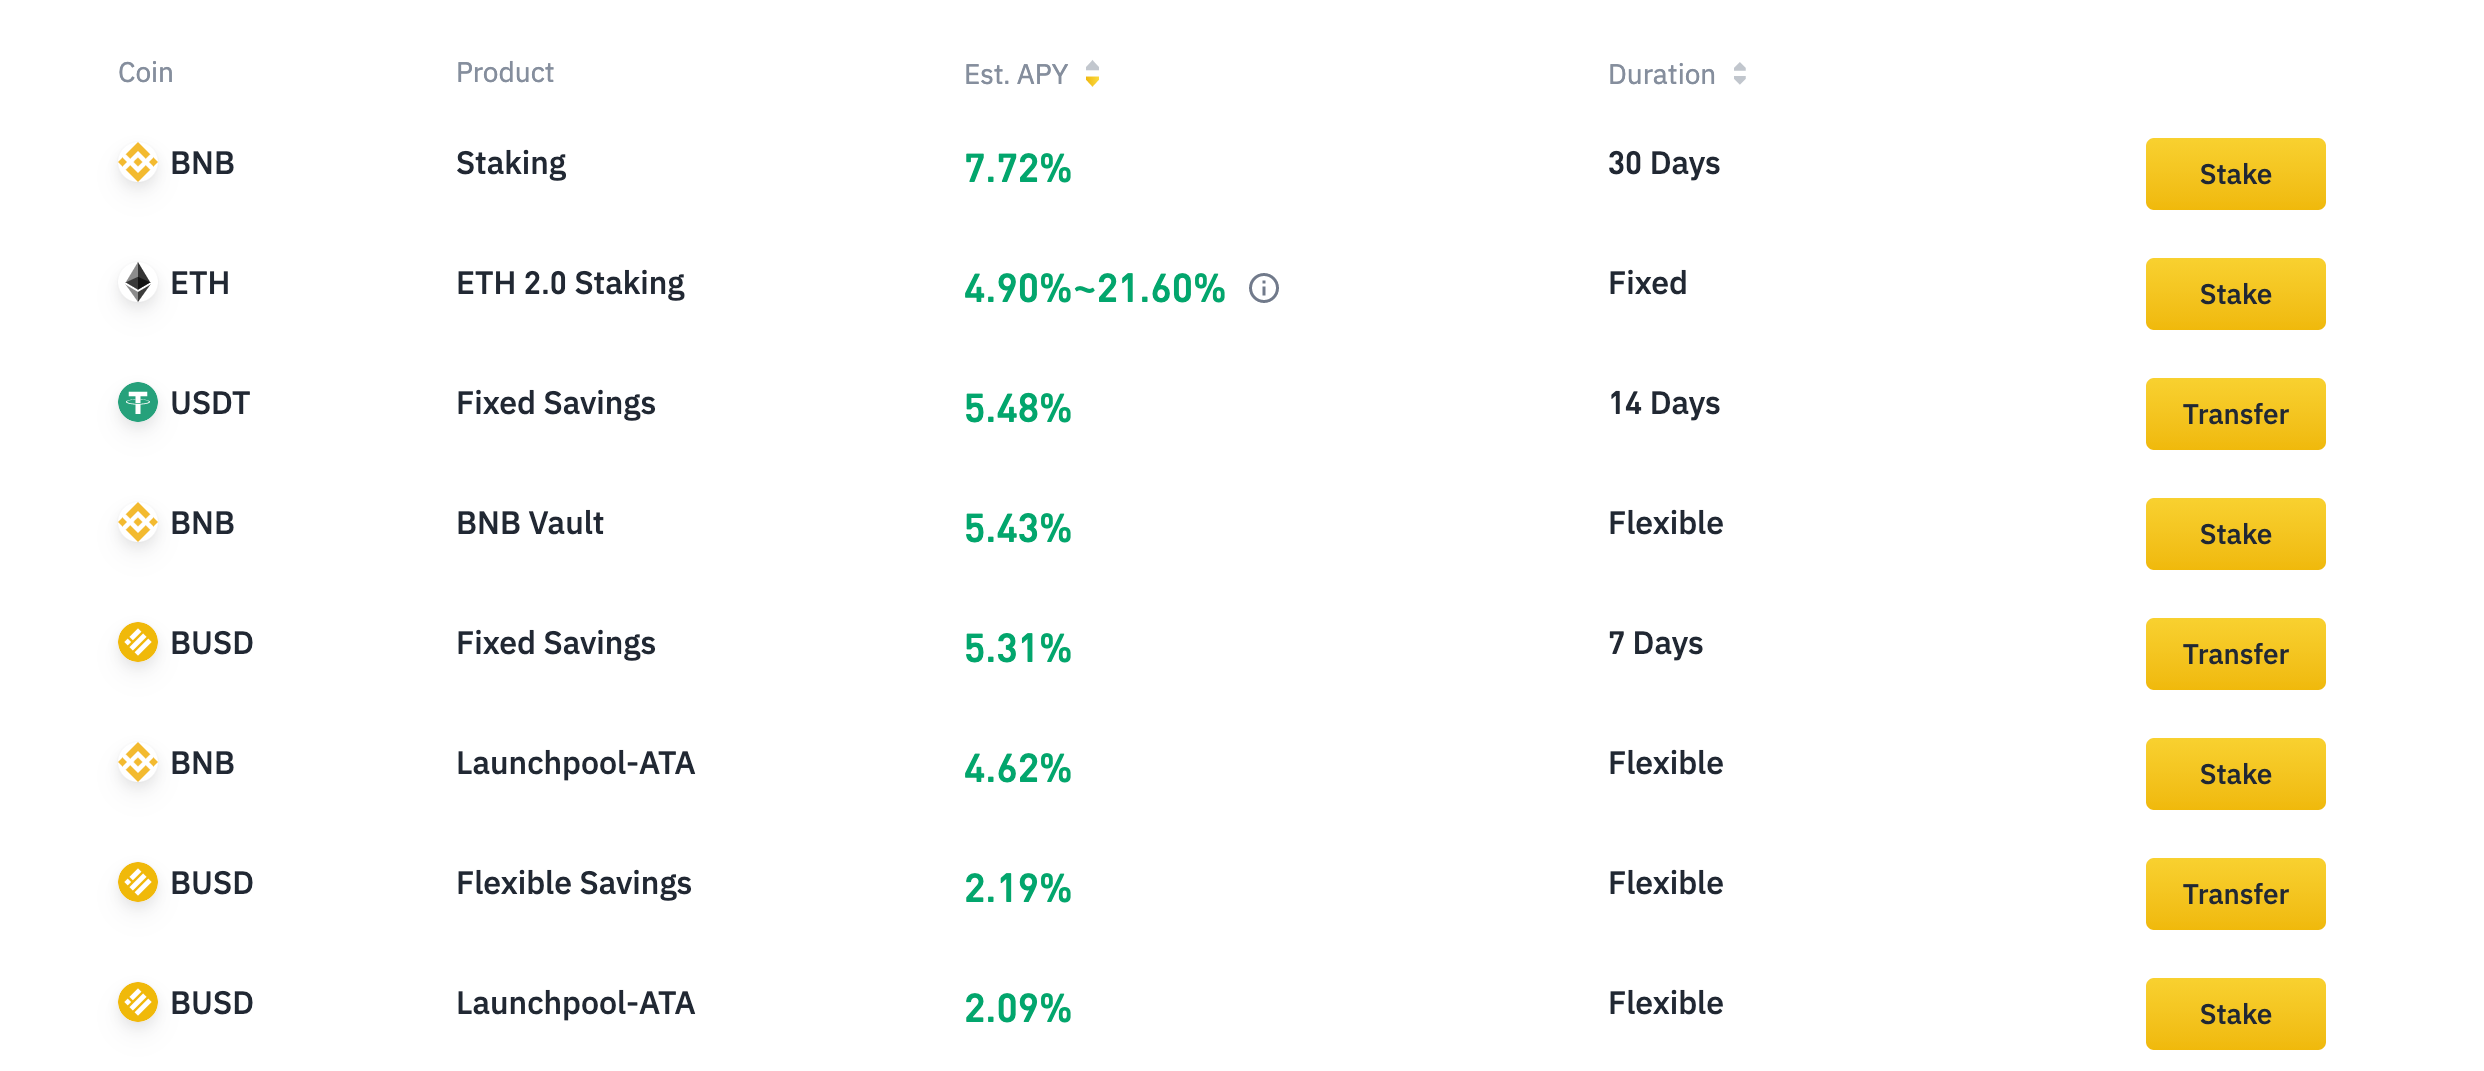
Task: Stake BUSD in Launchpool-ATA
Action: click(2235, 1014)
